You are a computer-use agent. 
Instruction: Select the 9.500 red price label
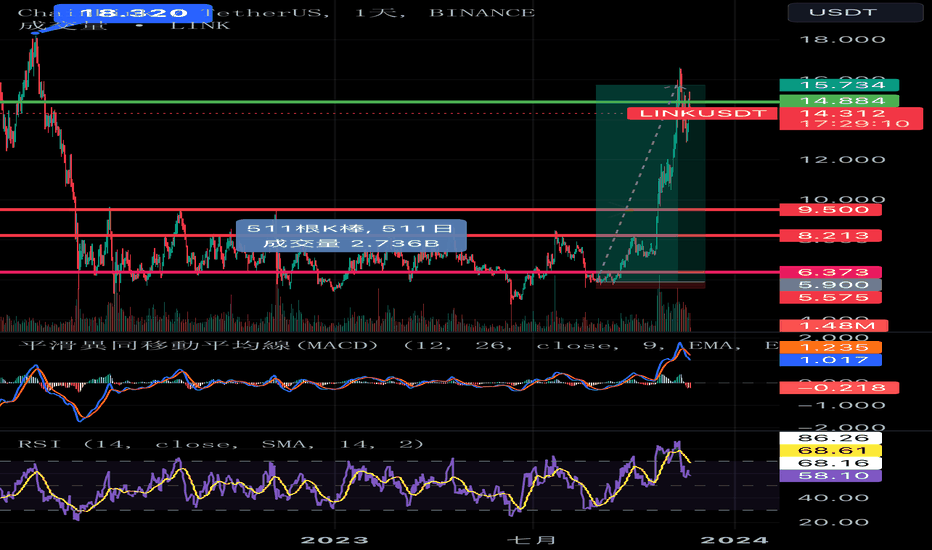(x=830, y=209)
